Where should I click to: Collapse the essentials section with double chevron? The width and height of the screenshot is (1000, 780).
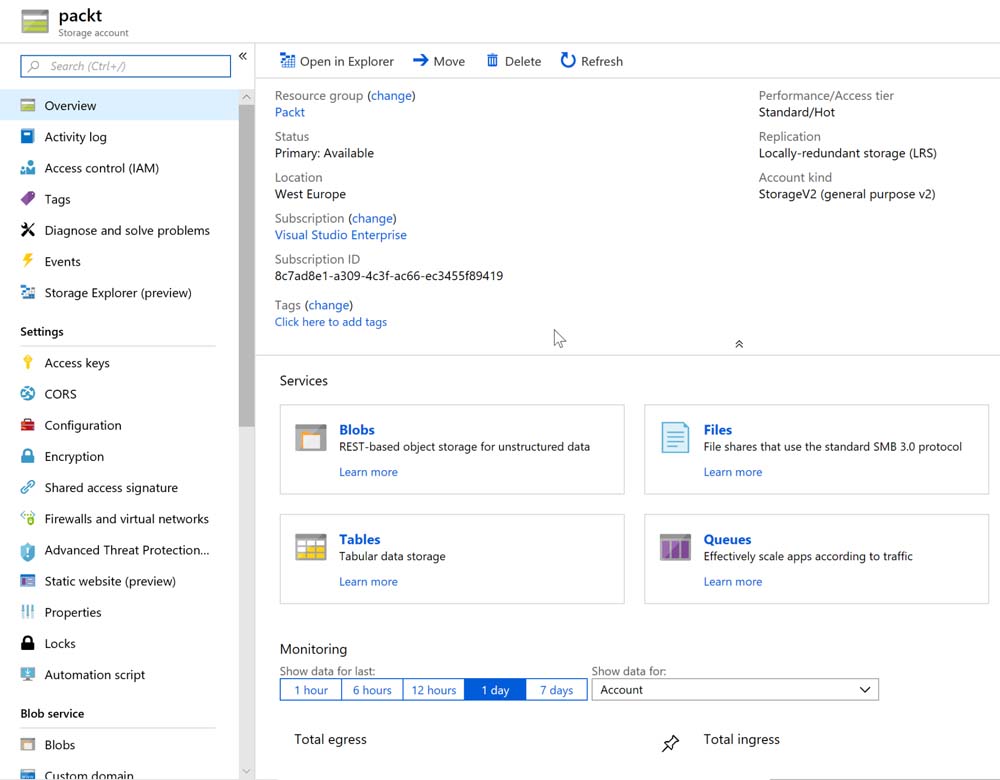pyautogui.click(x=739, y=344)
